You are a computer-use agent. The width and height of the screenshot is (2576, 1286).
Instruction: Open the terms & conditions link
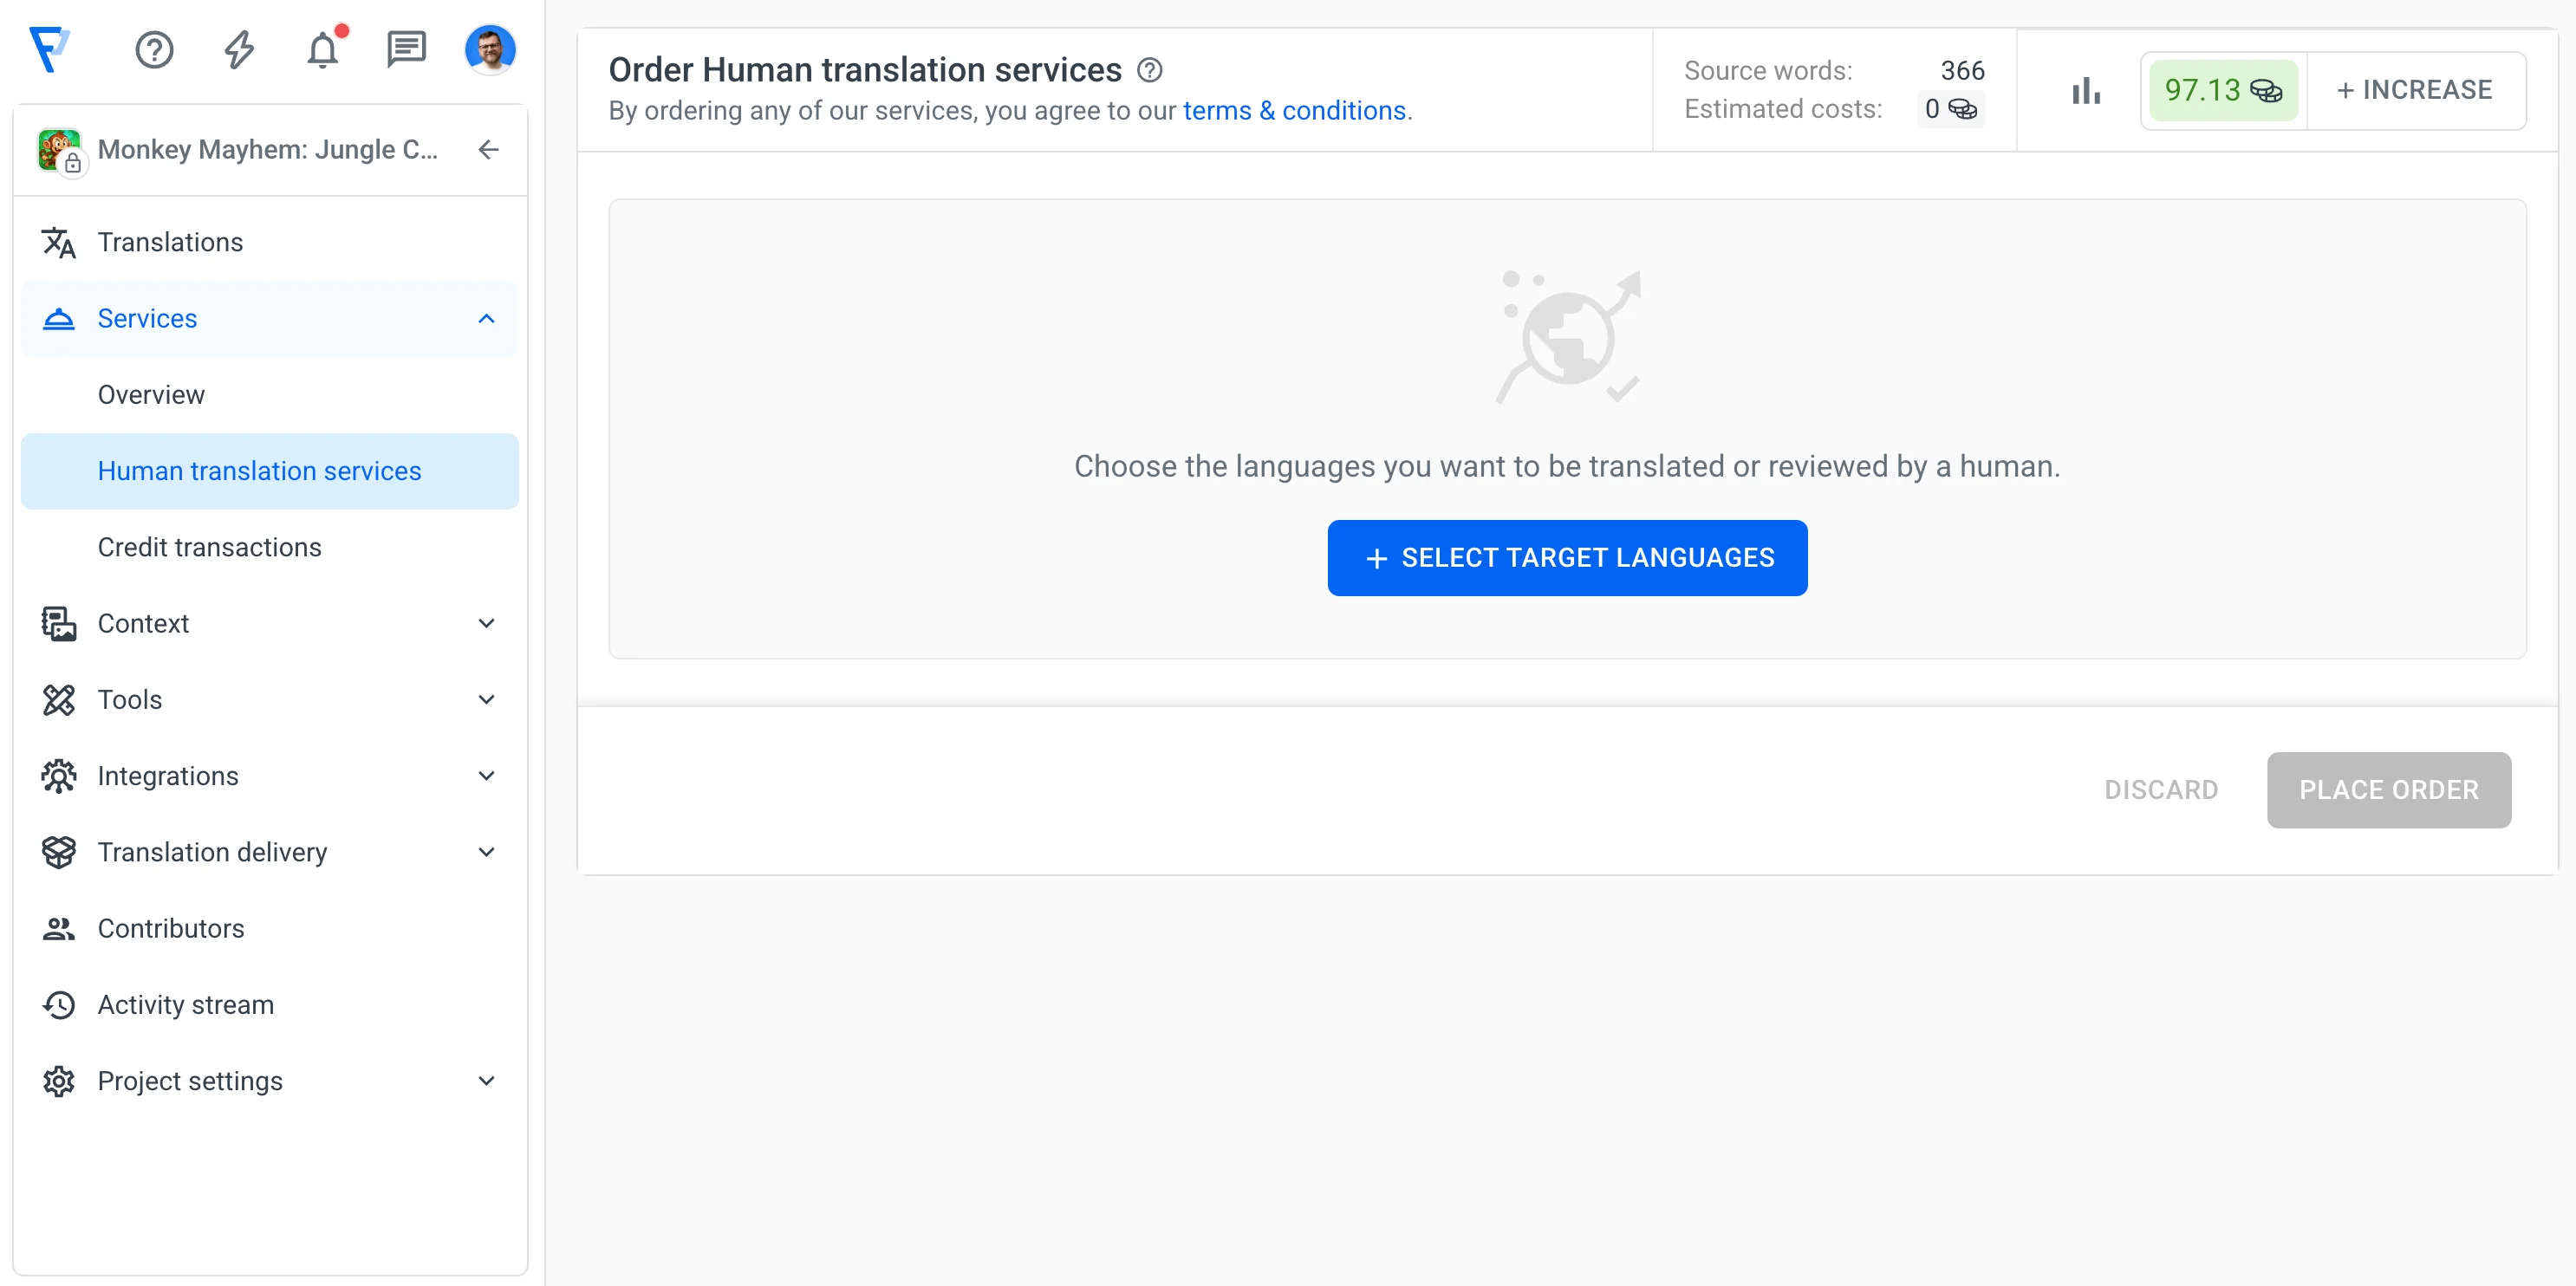1294,110
